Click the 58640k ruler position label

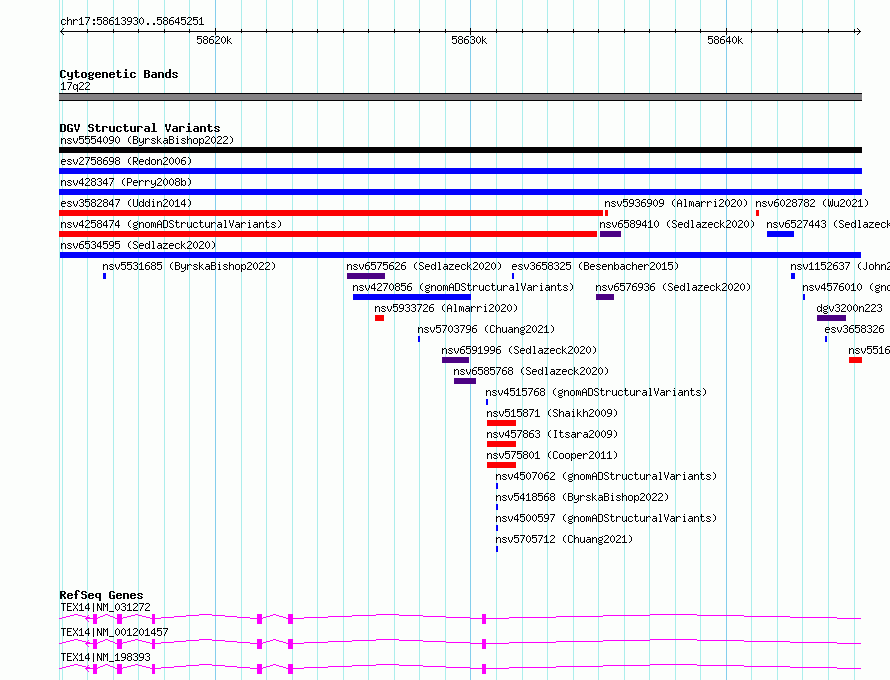(725, 40)
